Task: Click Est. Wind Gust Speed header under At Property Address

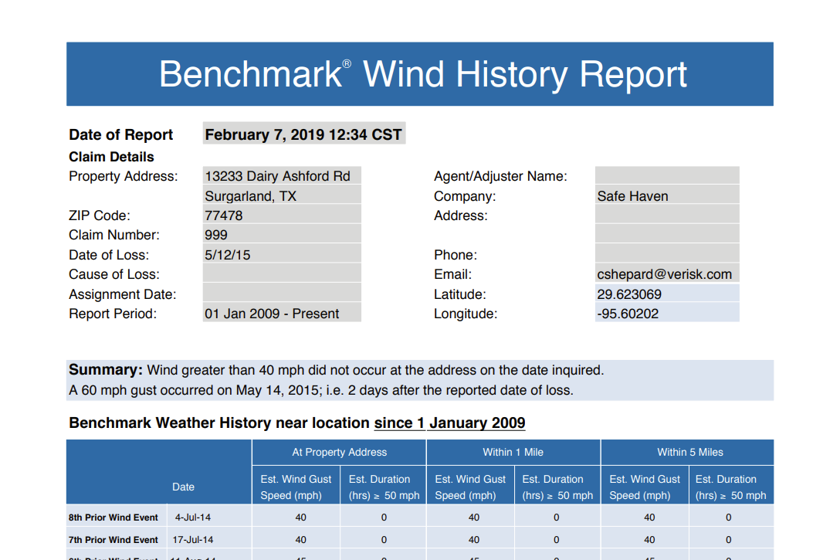Action: 296,487
